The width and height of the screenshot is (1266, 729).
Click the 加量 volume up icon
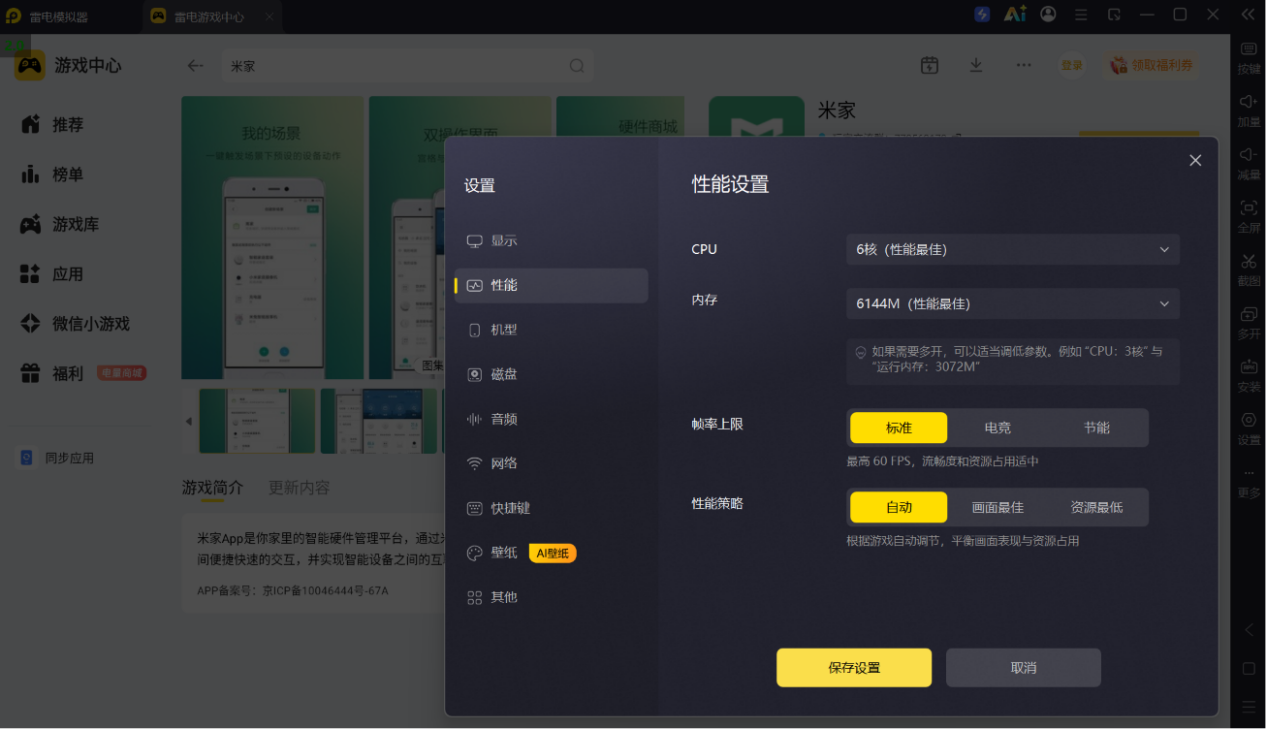pos(1249,111)
